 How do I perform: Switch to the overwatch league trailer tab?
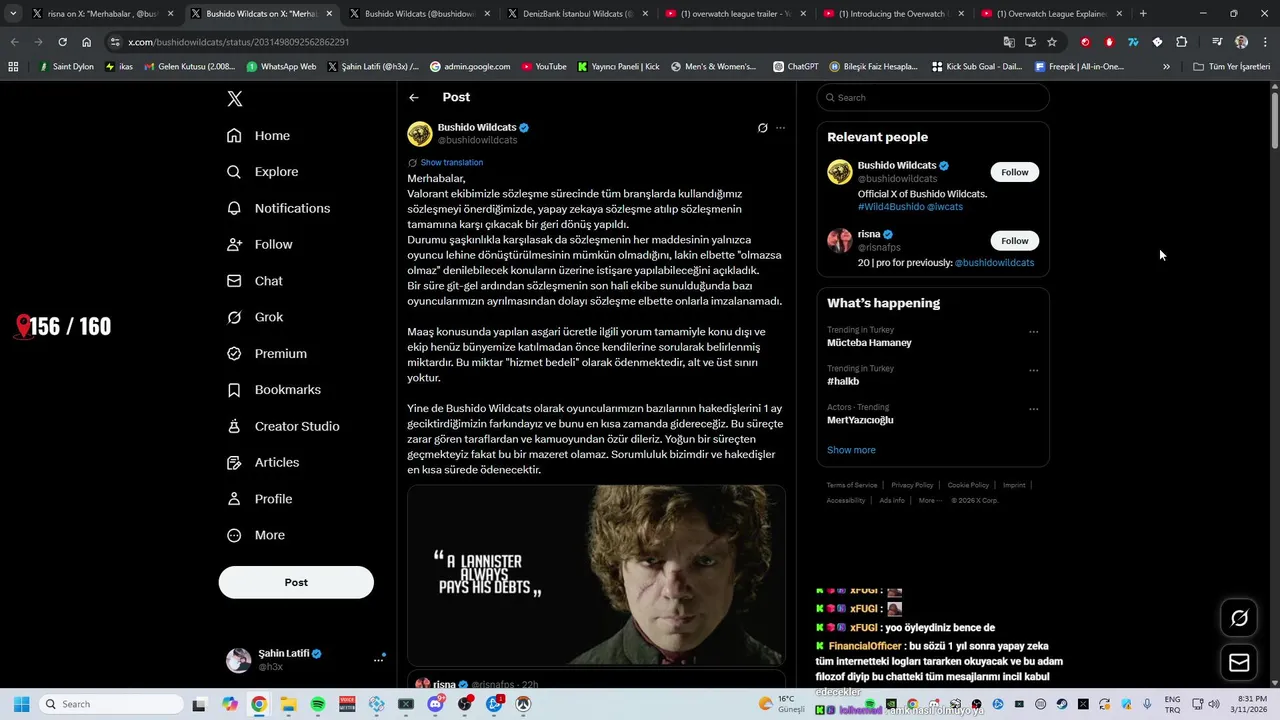click(x=736, y=14)
